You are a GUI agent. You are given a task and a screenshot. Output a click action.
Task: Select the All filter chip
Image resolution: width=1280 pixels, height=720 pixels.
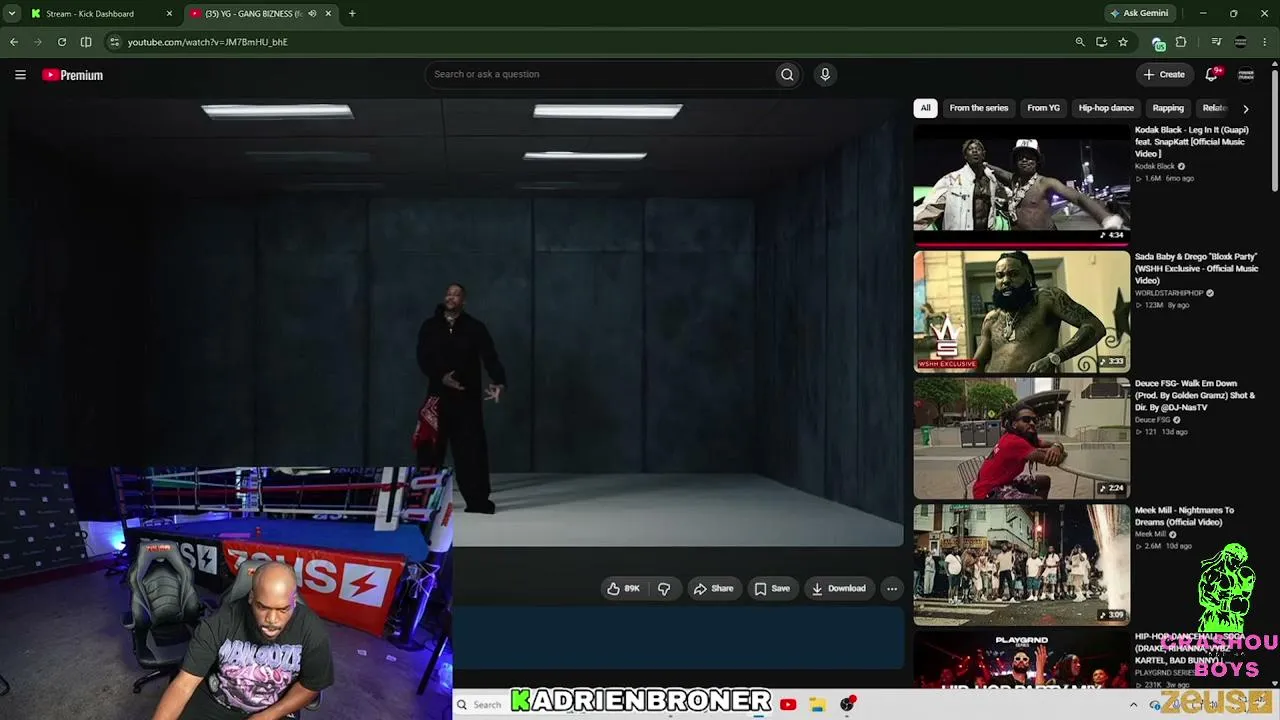pyautogui.click(x=925, y=108)
